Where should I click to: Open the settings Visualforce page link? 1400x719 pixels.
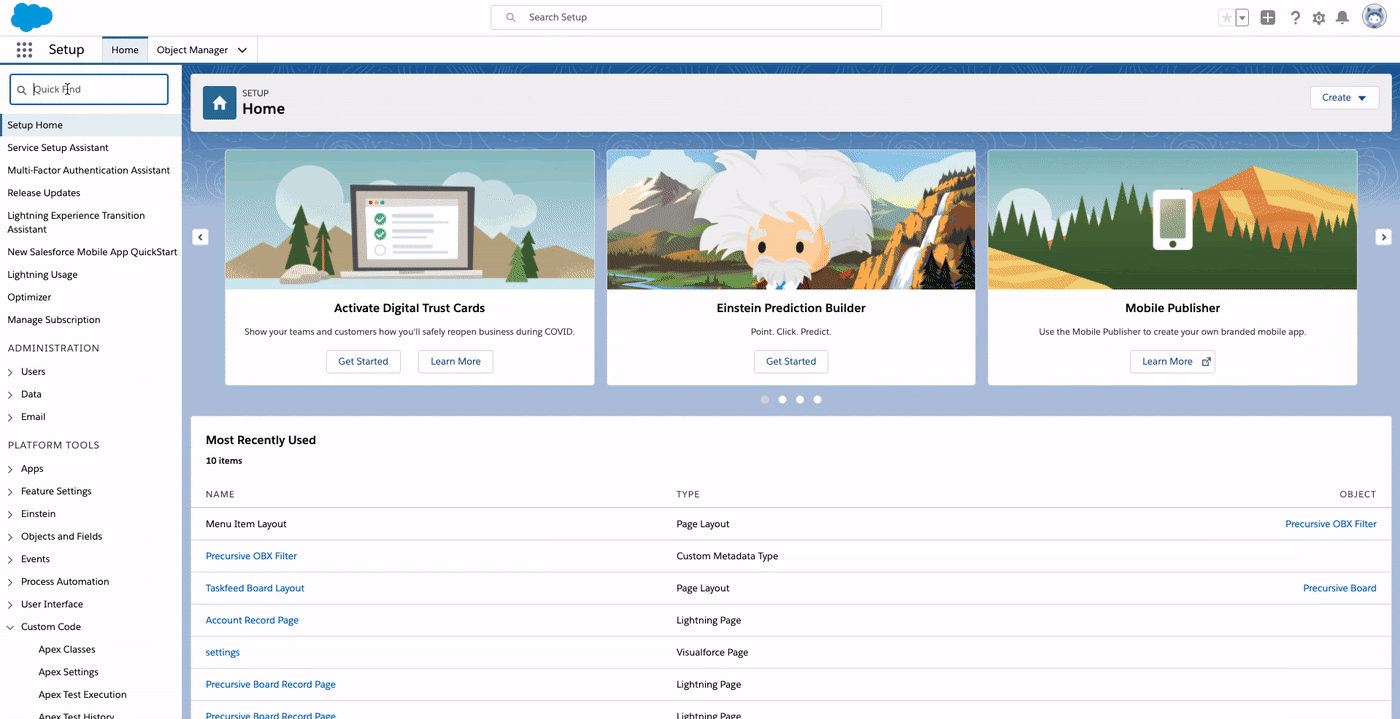tap(223, 652)
